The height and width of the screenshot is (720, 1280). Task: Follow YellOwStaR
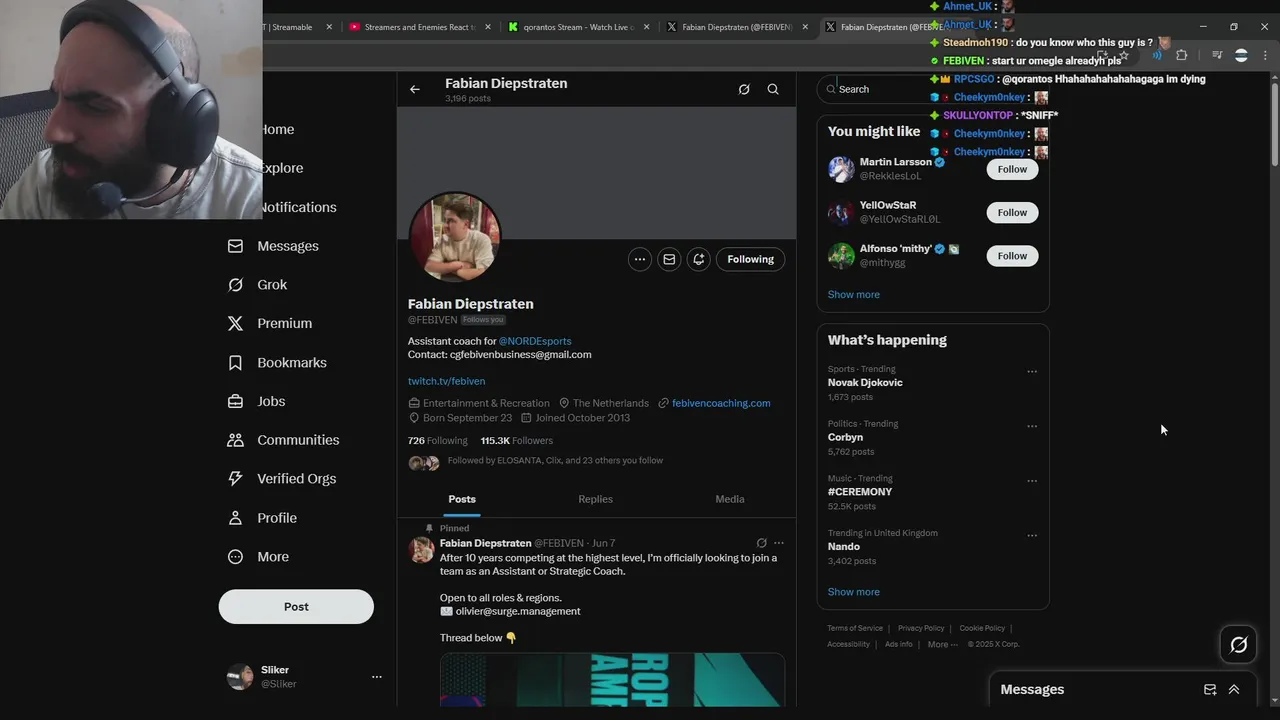coord(1012,212)
